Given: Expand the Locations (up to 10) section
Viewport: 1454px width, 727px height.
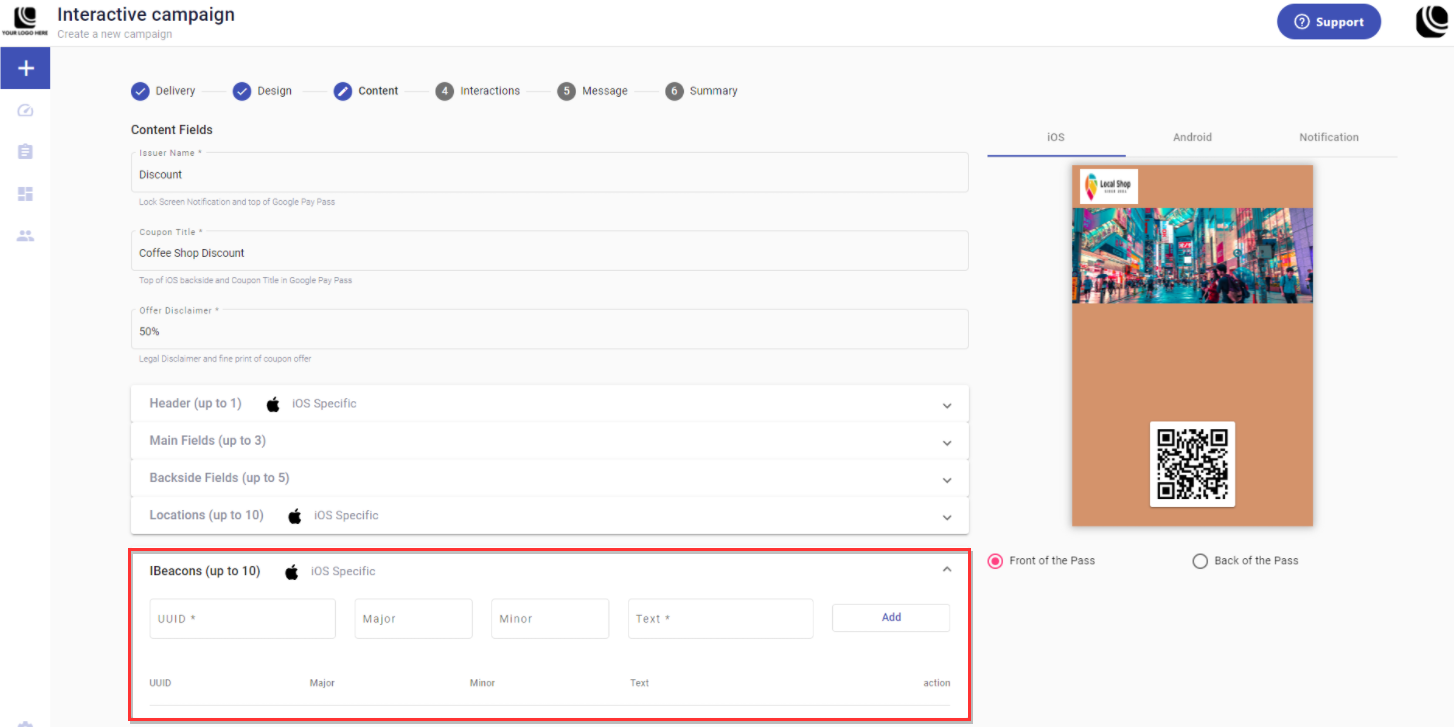Looking at the screenshot, I should pos(550,516).
